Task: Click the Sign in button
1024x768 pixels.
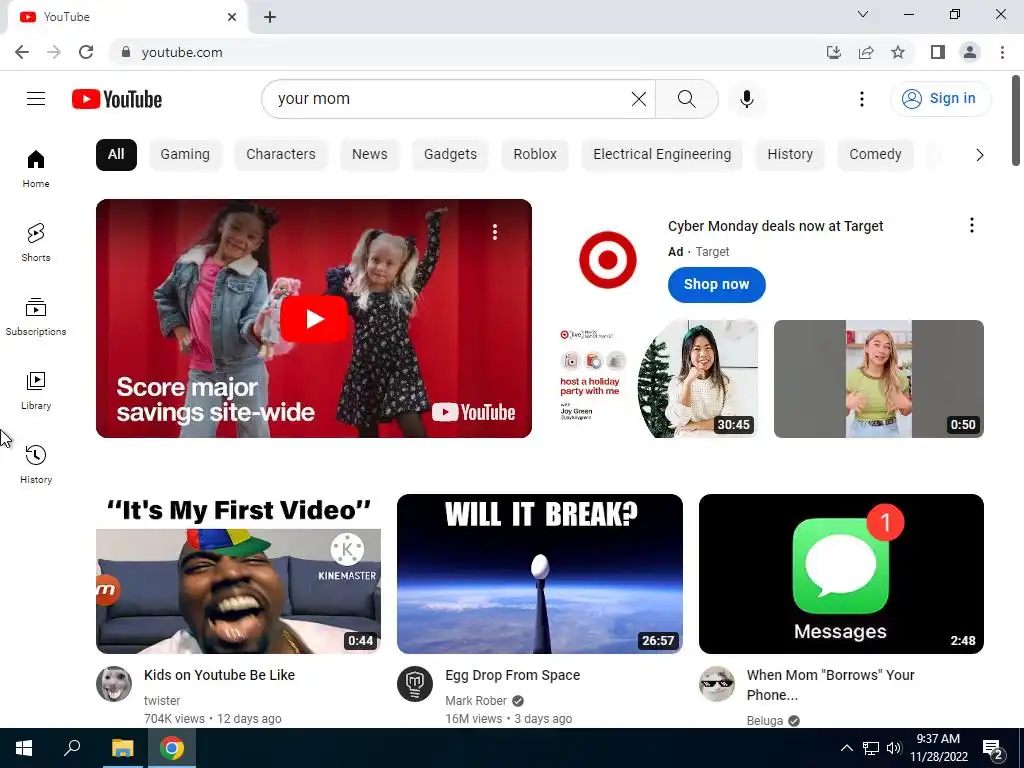Action: coord(940,99)
